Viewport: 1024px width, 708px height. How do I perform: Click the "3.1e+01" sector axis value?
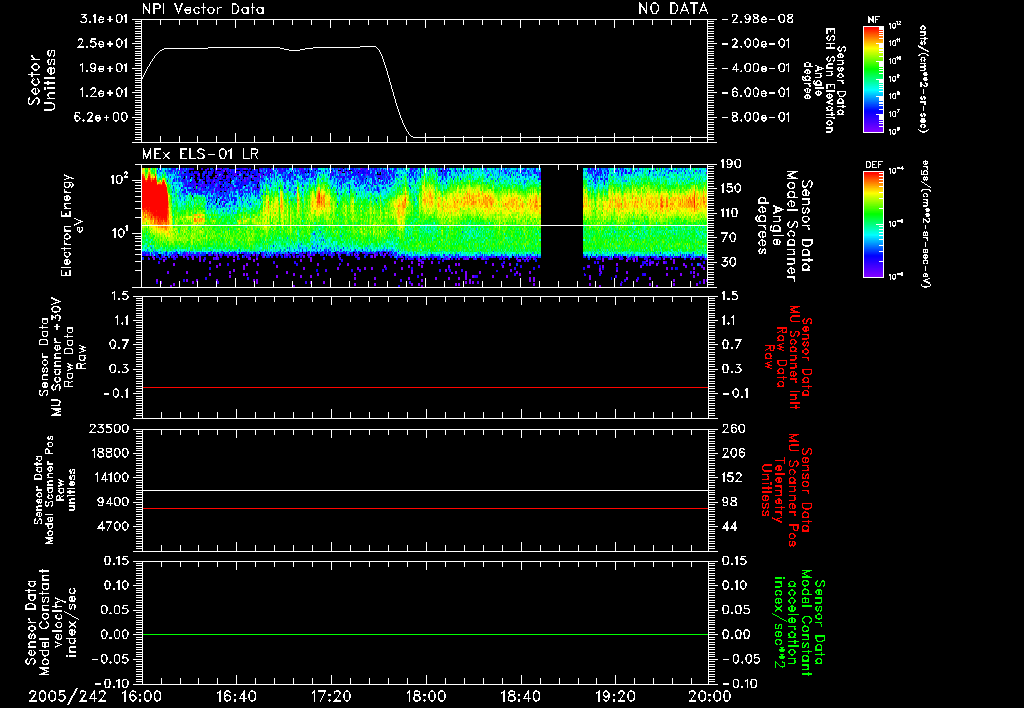(x=103, y=18)
